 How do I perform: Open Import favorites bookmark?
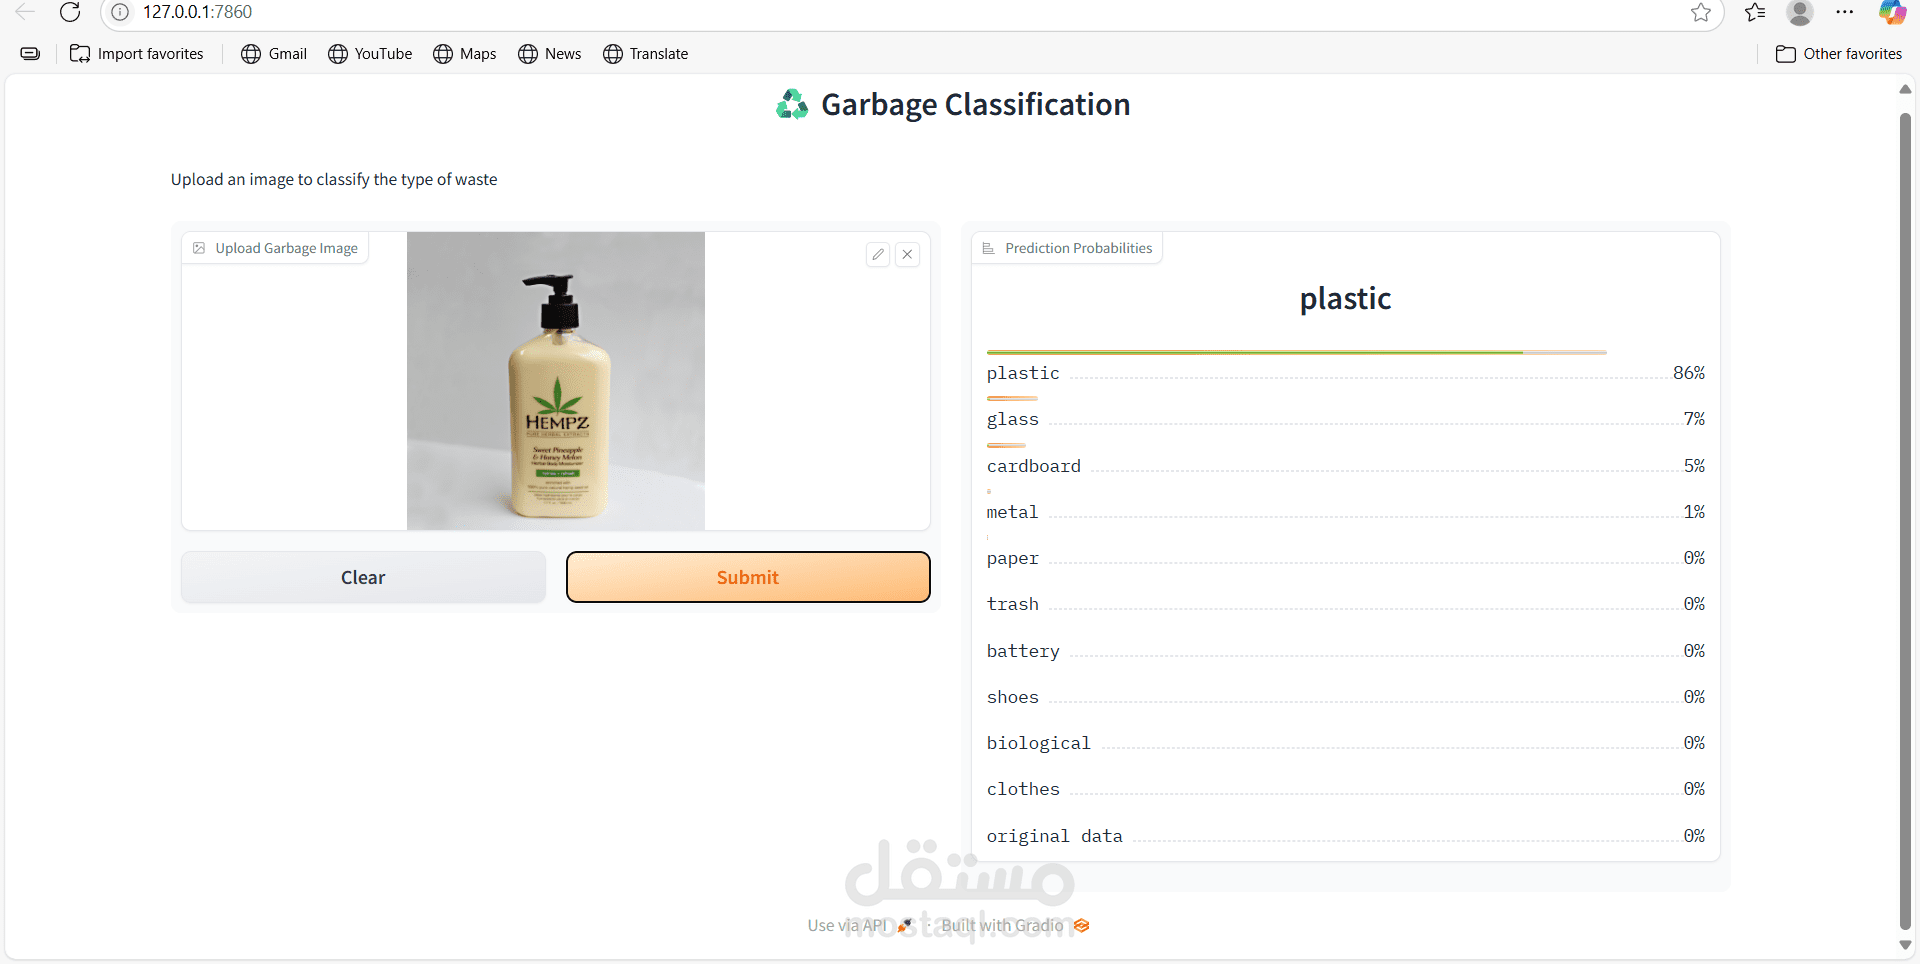pyautogui.click(x=137, y=54)
